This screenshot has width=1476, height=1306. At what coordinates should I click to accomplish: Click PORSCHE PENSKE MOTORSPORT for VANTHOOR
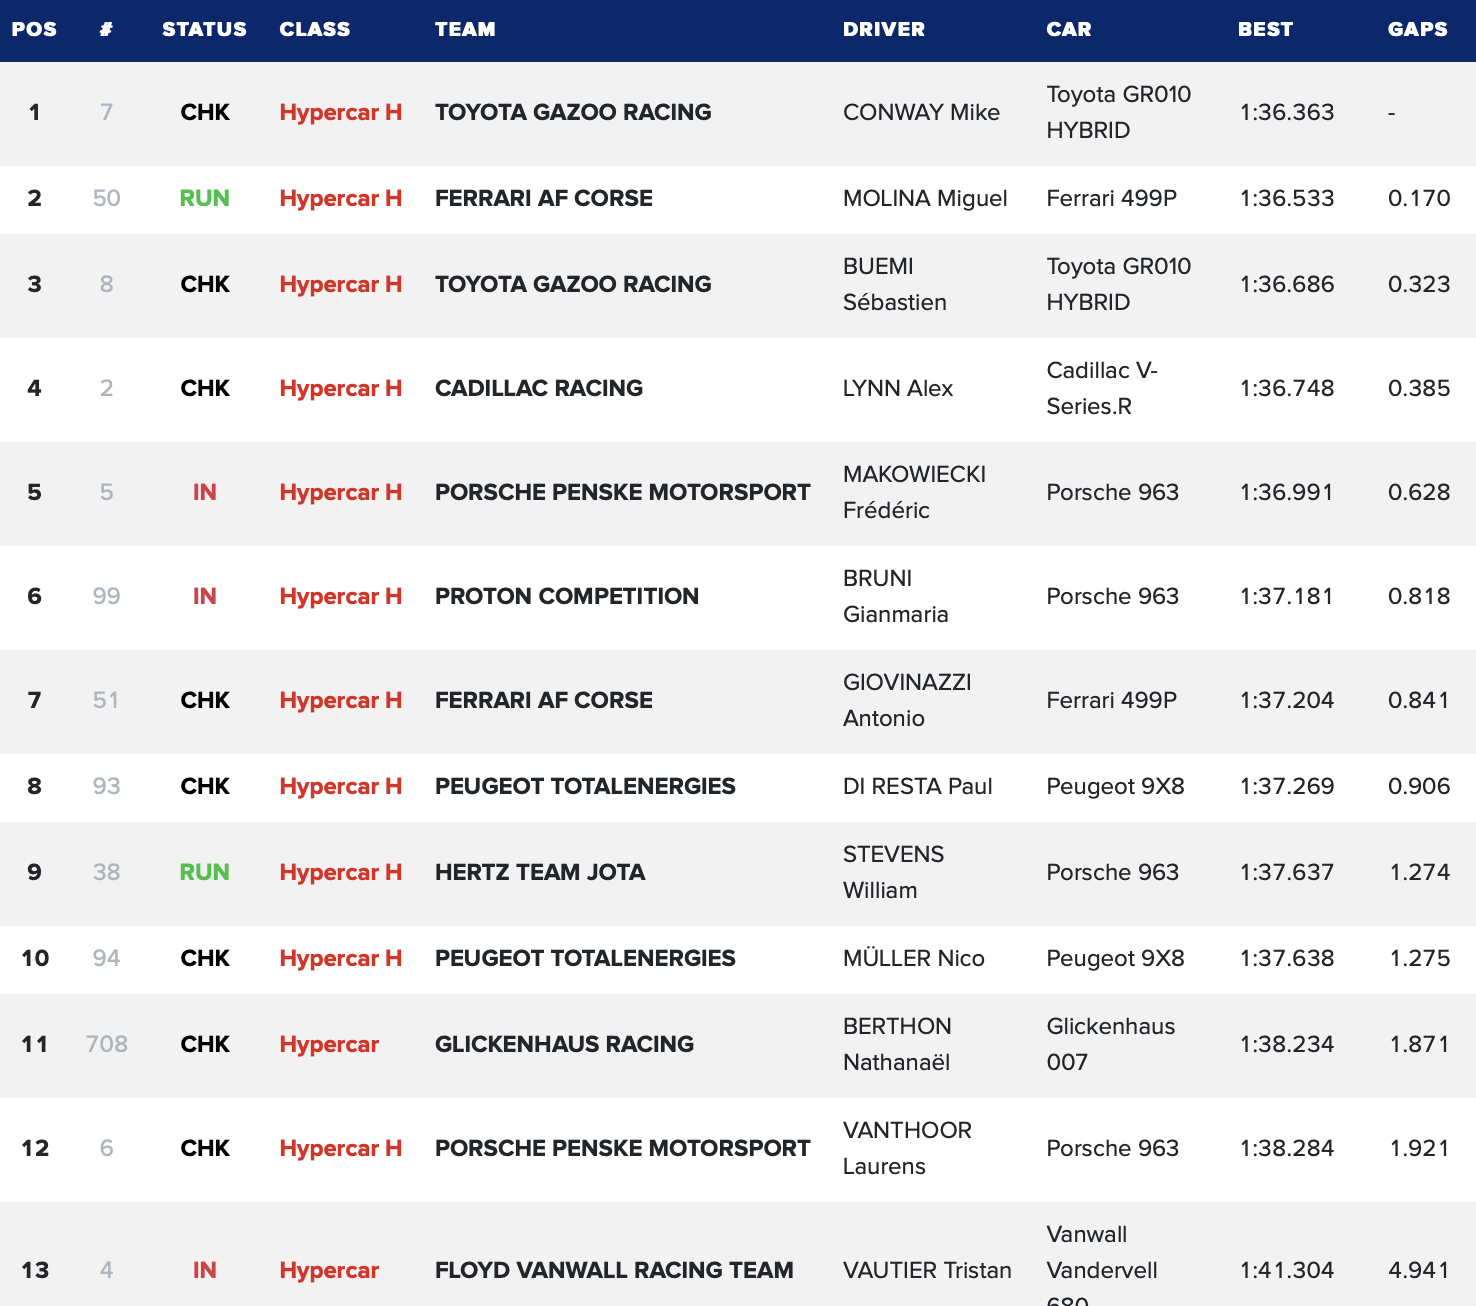[622, 1148]
